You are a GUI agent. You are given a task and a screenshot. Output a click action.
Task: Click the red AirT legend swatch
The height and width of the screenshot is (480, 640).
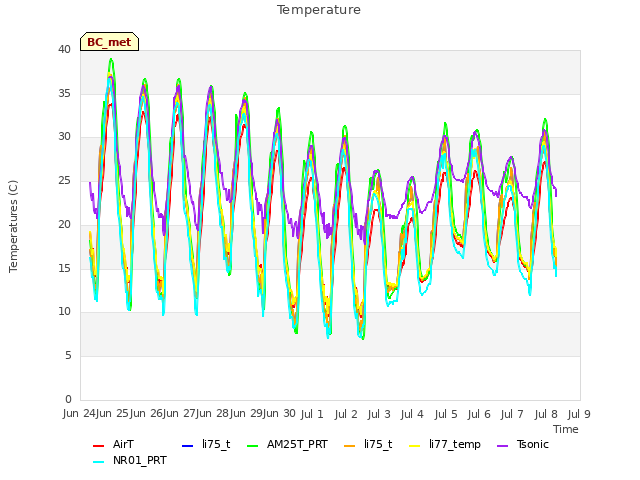click(x=98, y=446)
